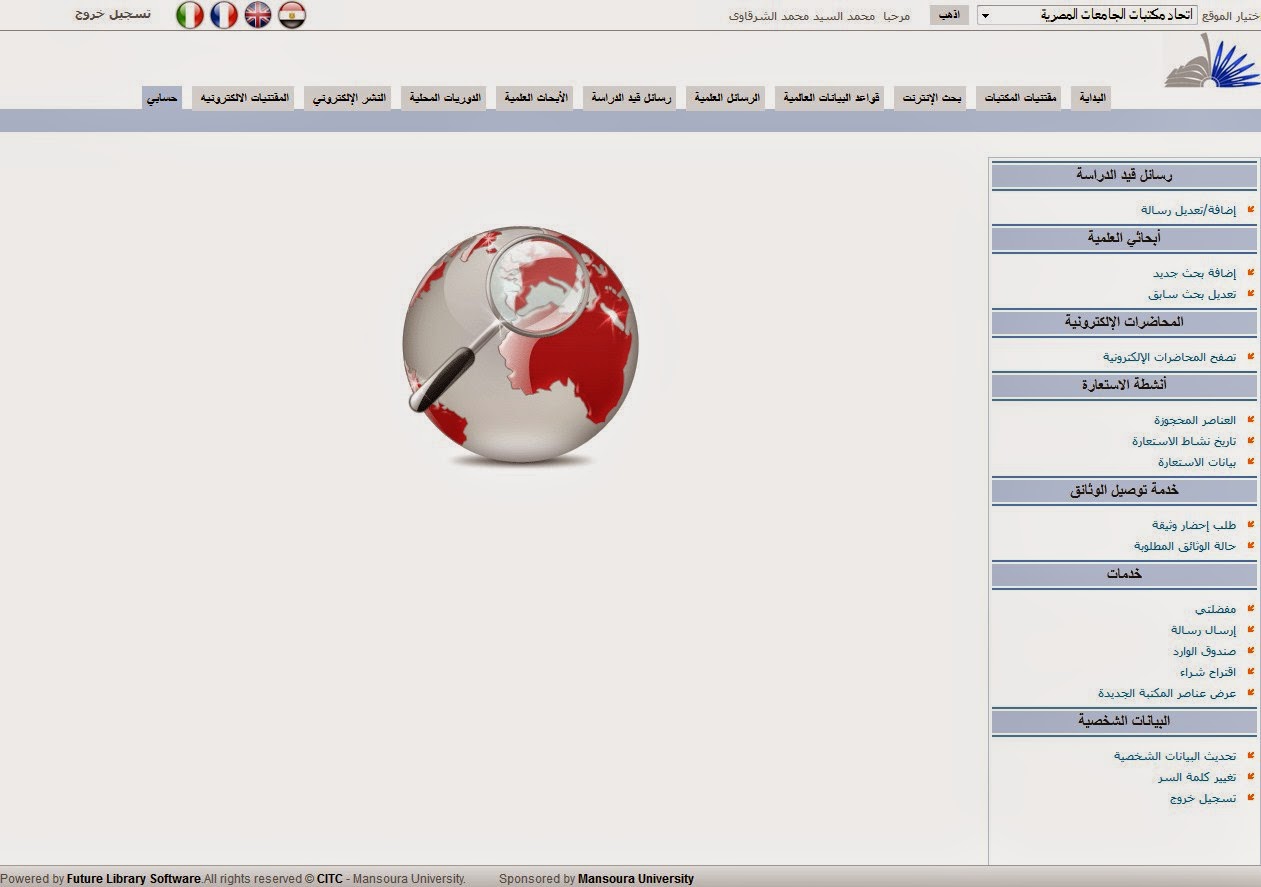Open طلب إحضار وثيقة link
The image size is (1261, 887).
[x=1194, y=525]
